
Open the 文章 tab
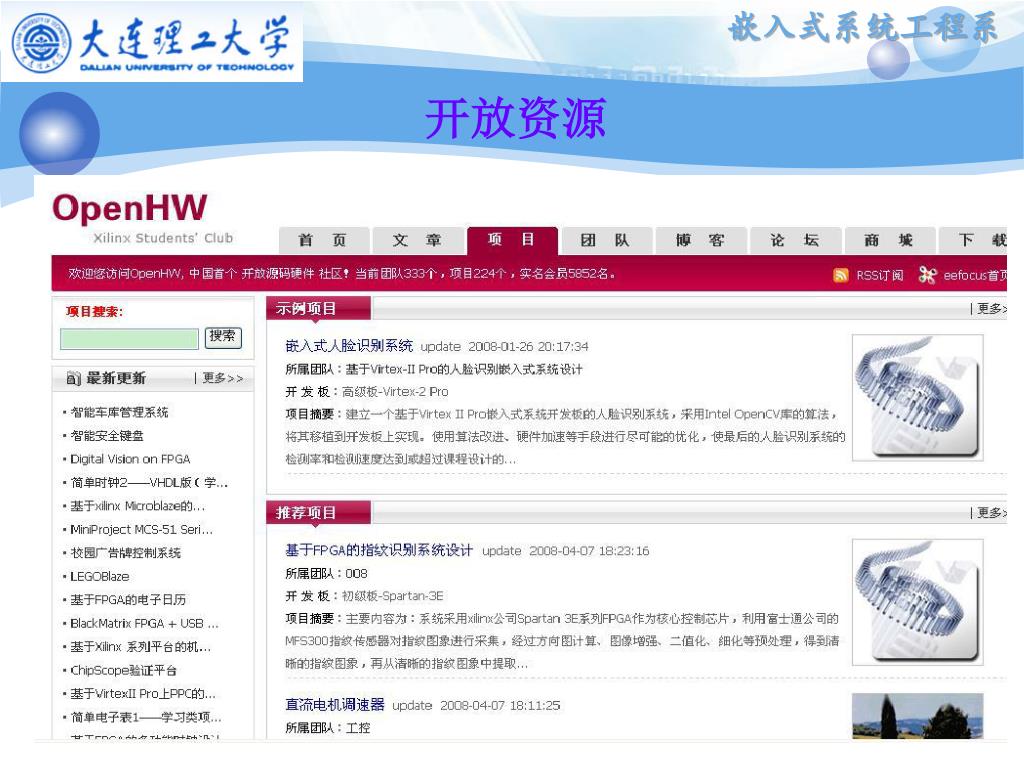coord(418,240)
